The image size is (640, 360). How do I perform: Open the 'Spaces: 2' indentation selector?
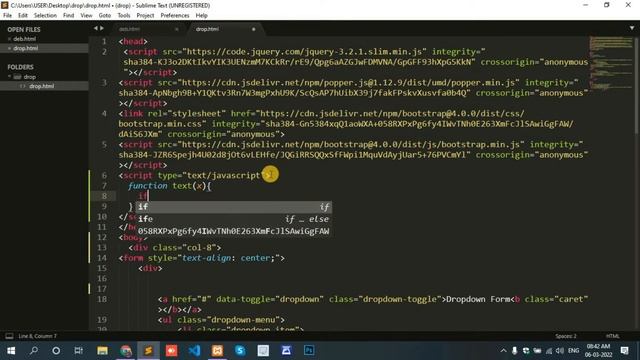click(566, 336)
